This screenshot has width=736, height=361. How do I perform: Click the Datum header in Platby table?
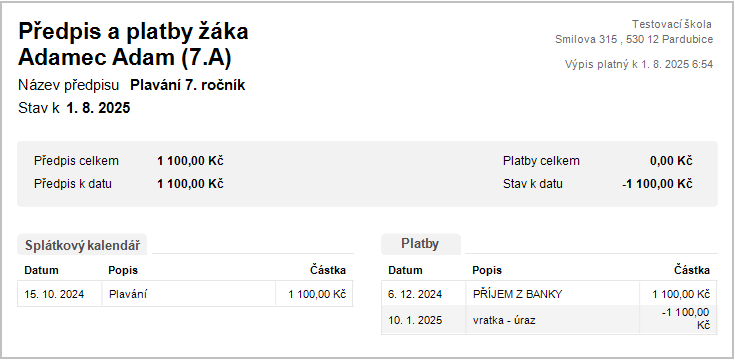[x=405, y=270]
